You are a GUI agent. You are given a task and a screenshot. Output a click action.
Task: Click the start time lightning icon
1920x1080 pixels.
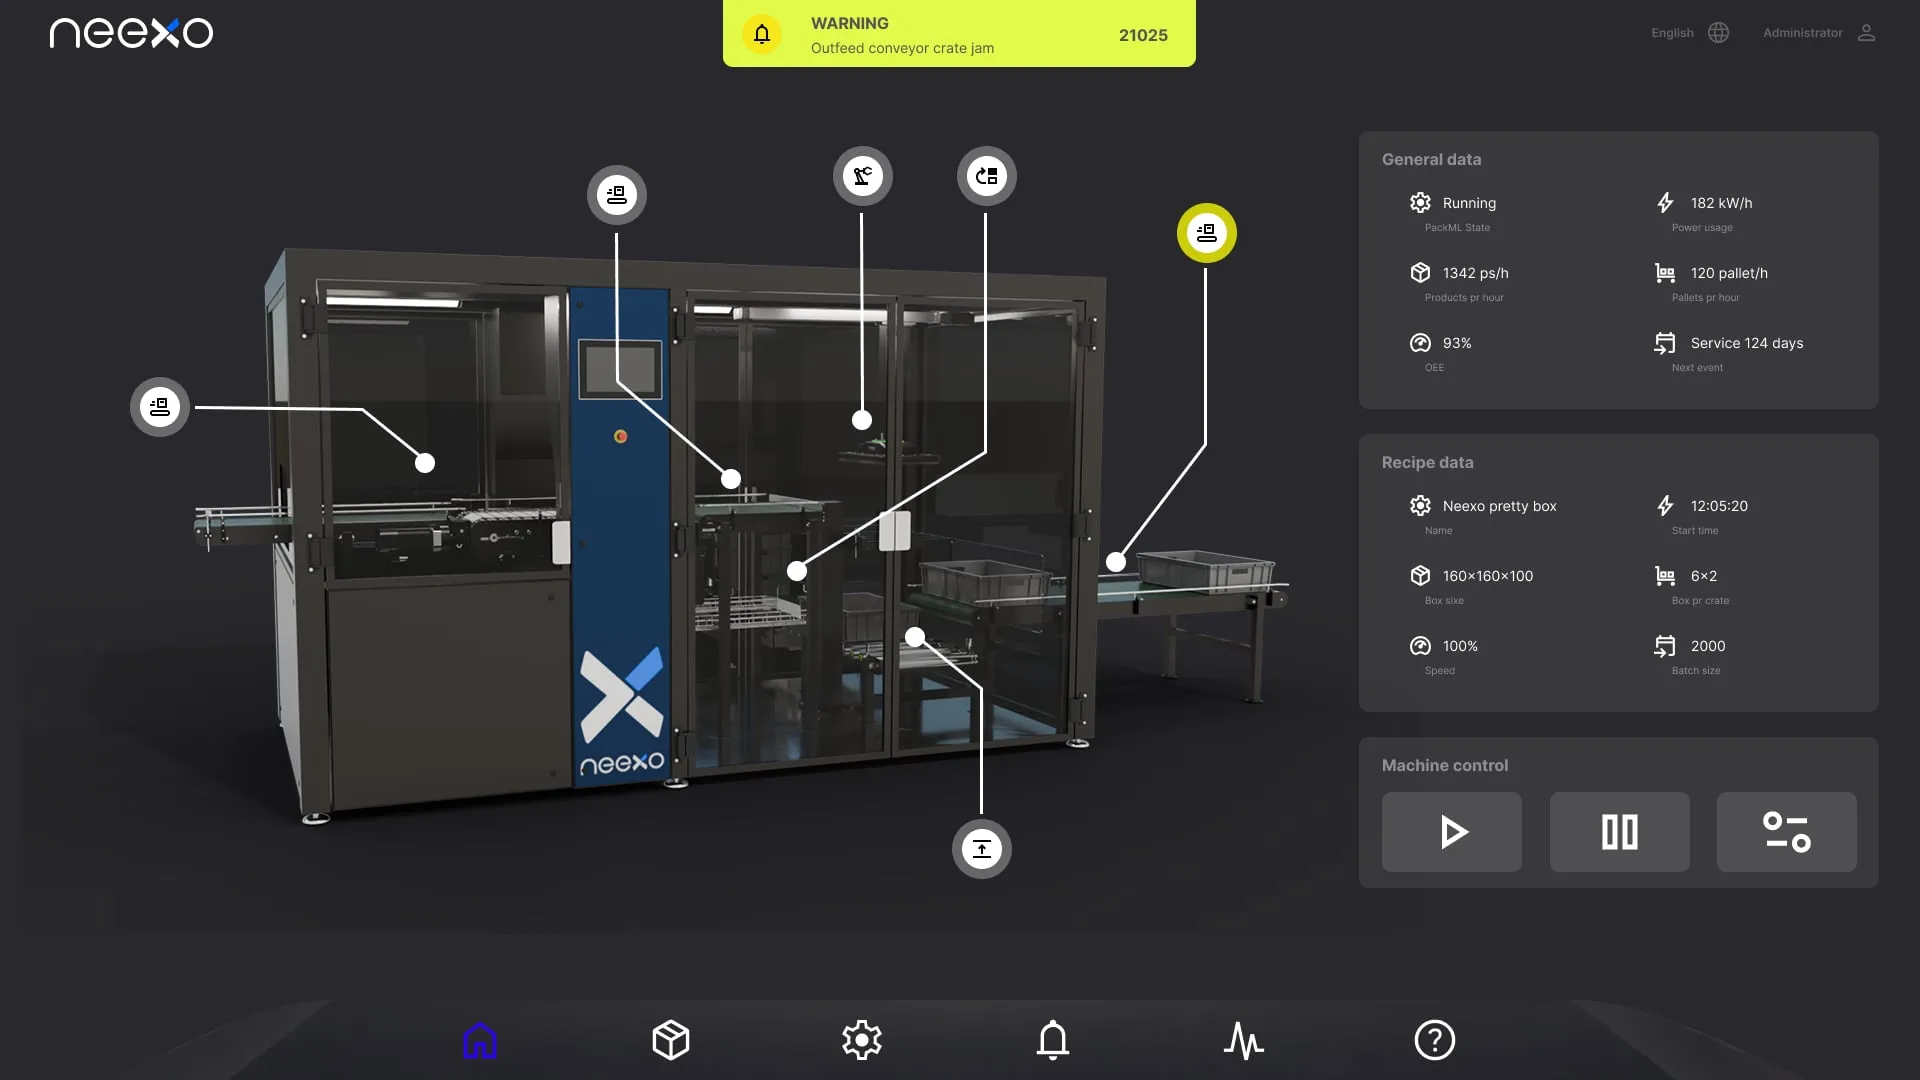click(x=1665, y=506)
